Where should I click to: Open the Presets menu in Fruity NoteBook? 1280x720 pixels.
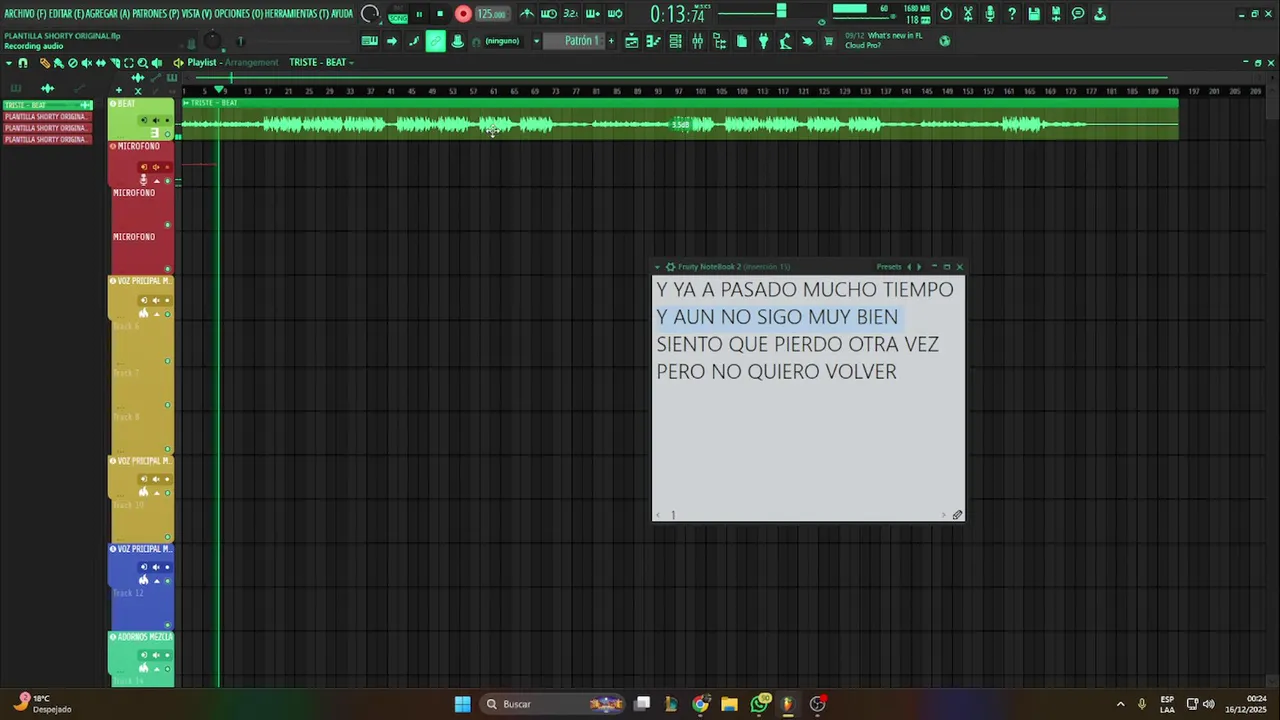click(889, 267)
